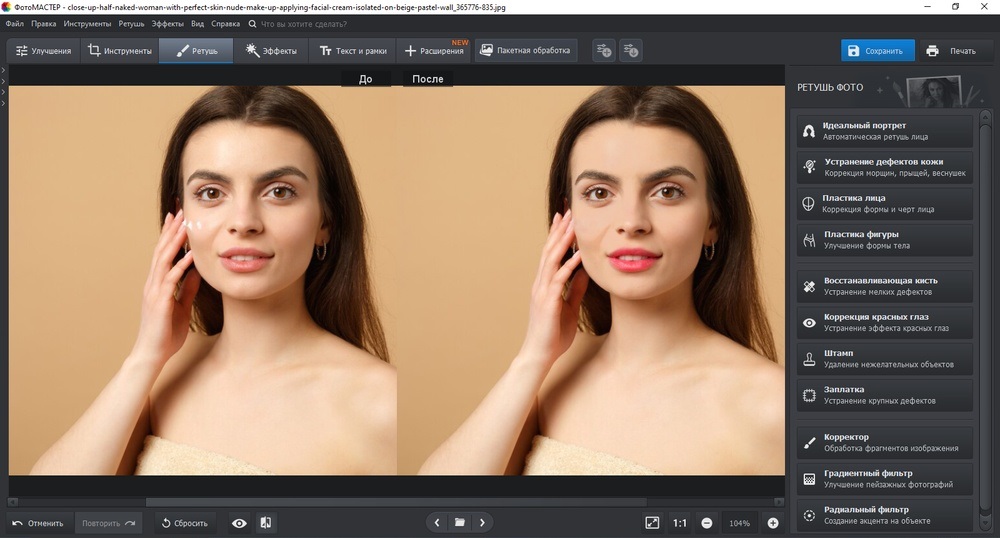Pick the Штамп clone stamp tool
Screen dimensions: 1000x538
pyautogui.click(x=884, y=359)
